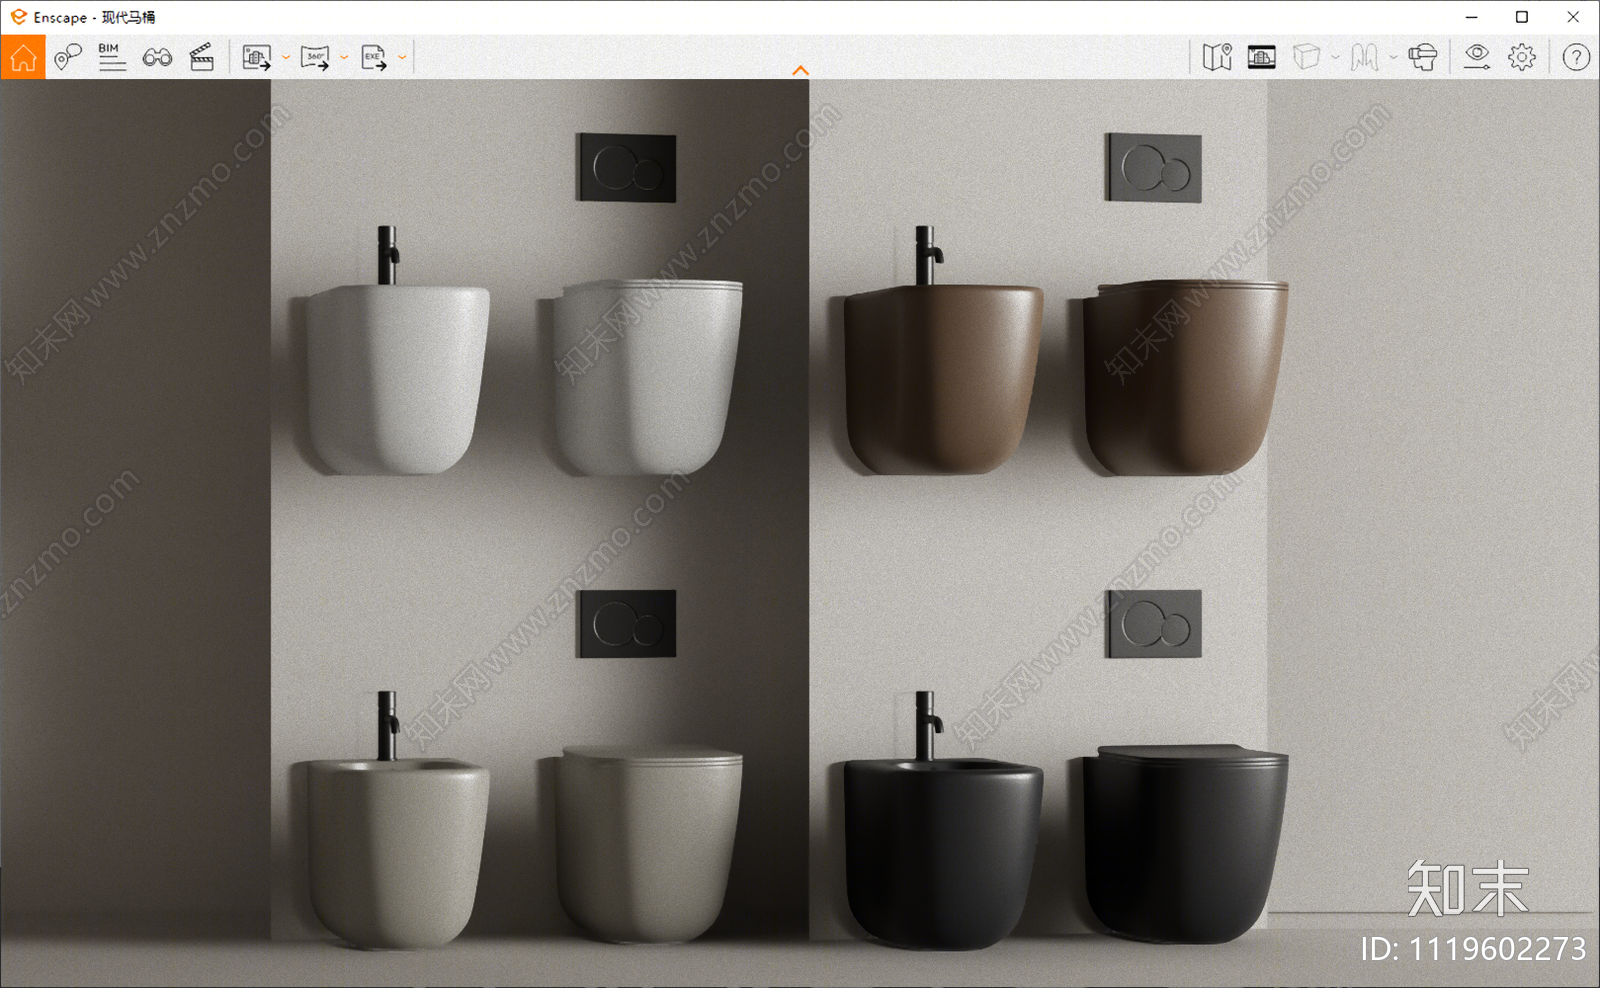The image size is (1600, 988).
Task: Open general settings gear icon
Action: coord(1522,57)
